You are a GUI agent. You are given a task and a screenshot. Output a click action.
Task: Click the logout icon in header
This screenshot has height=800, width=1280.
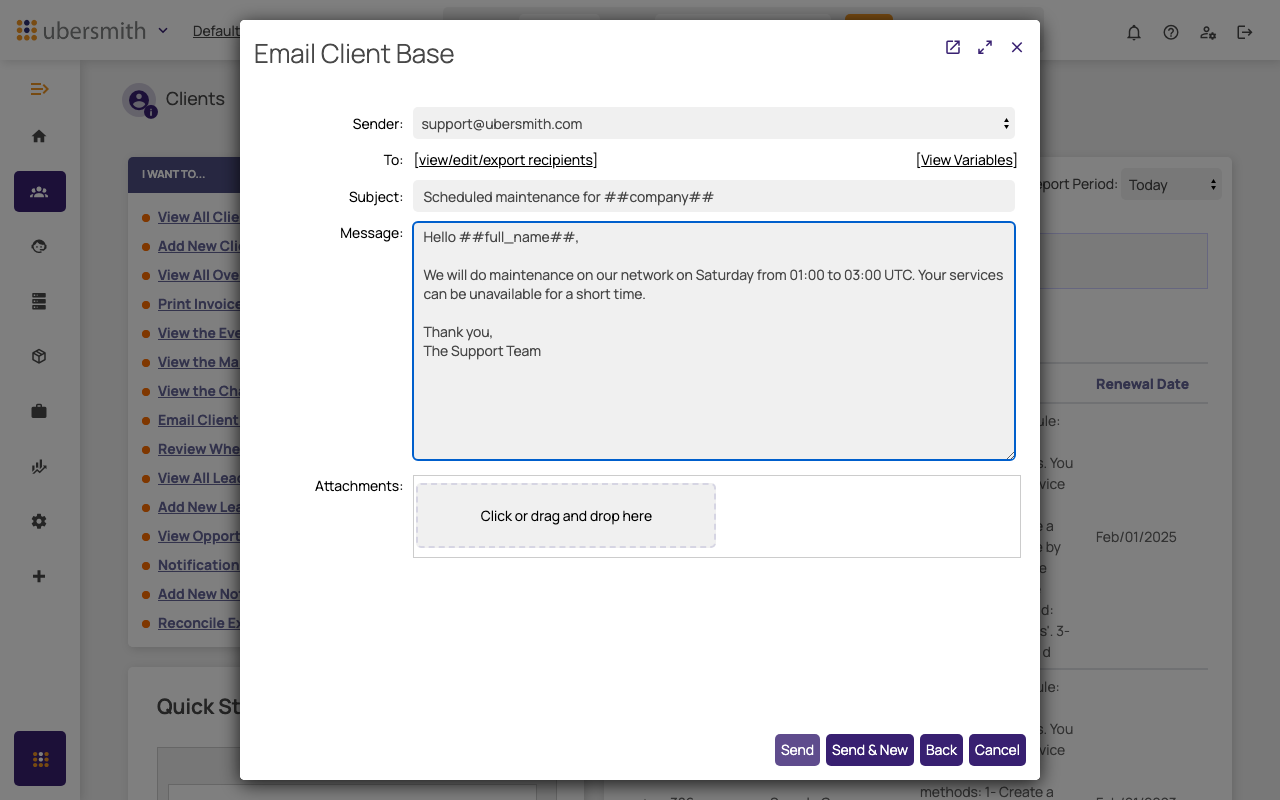pos(1245,32)
